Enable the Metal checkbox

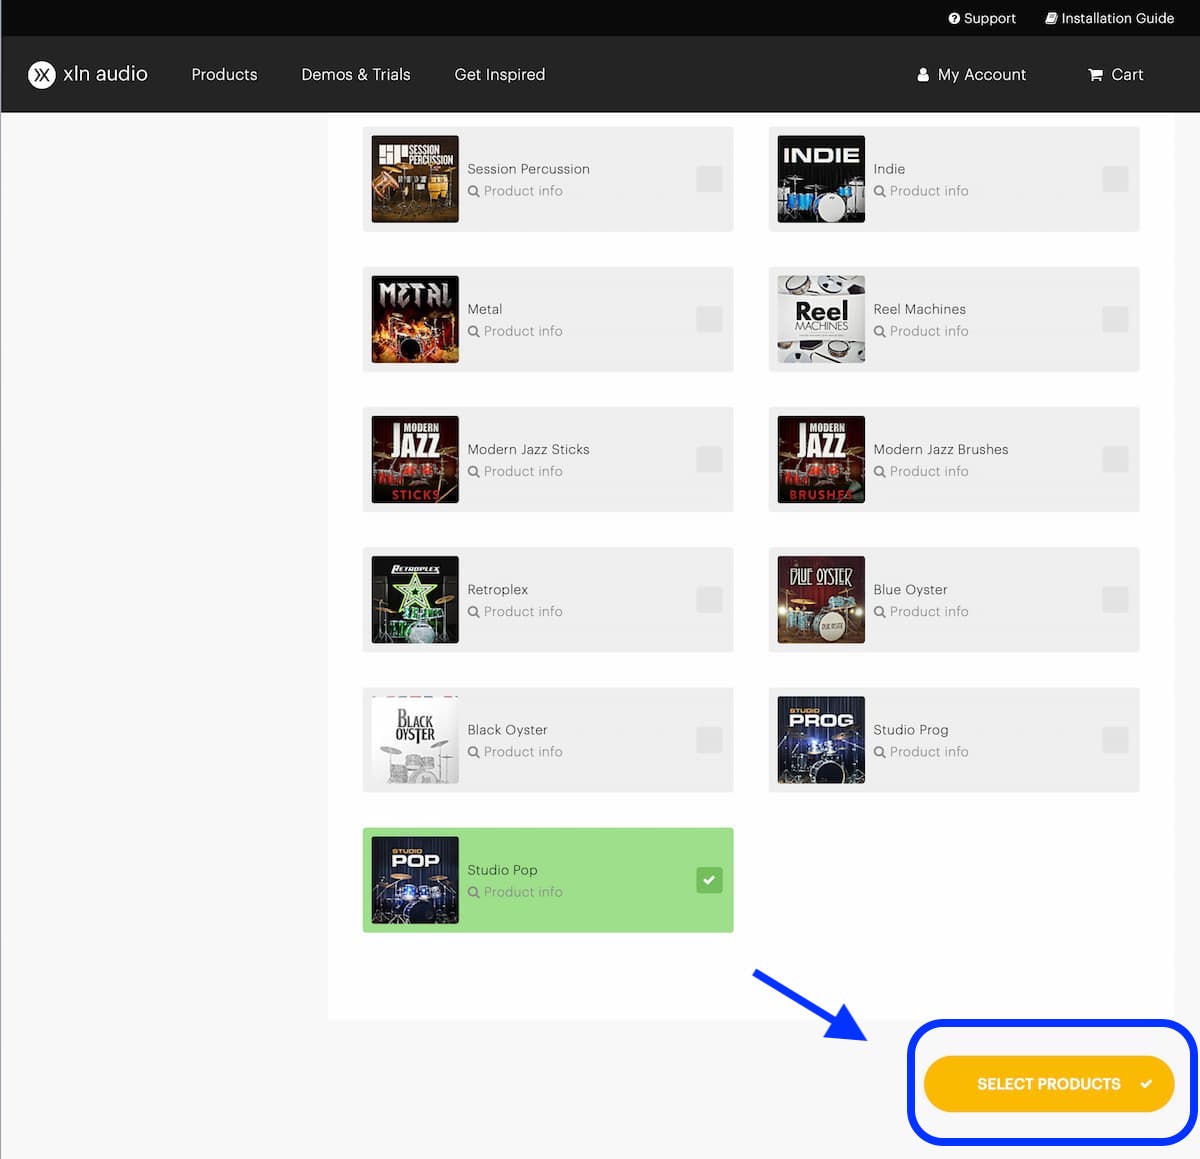[709, 319]
